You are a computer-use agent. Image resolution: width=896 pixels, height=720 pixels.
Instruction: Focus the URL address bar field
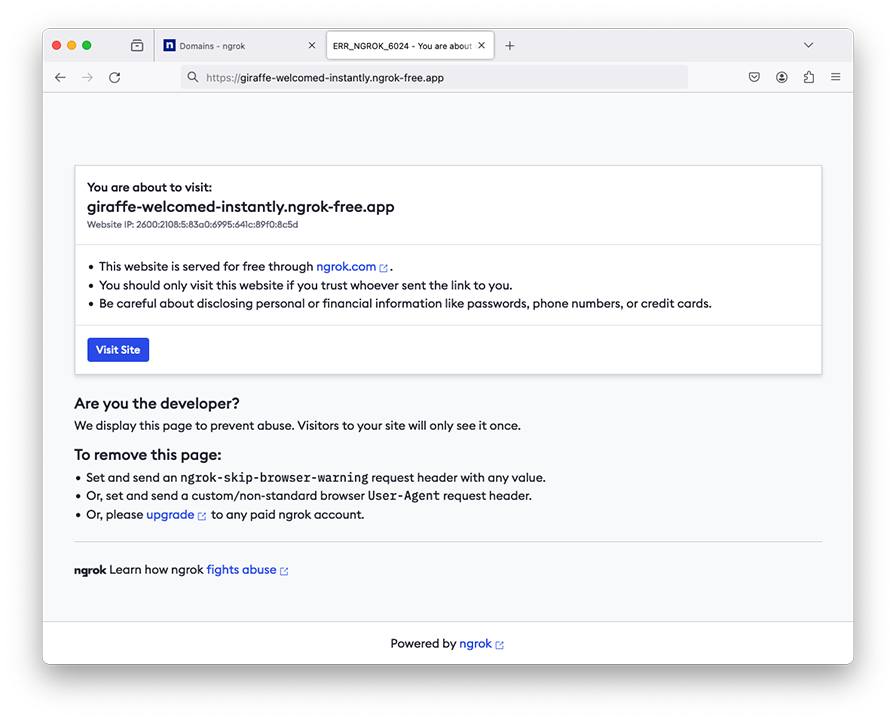point(434,77)
